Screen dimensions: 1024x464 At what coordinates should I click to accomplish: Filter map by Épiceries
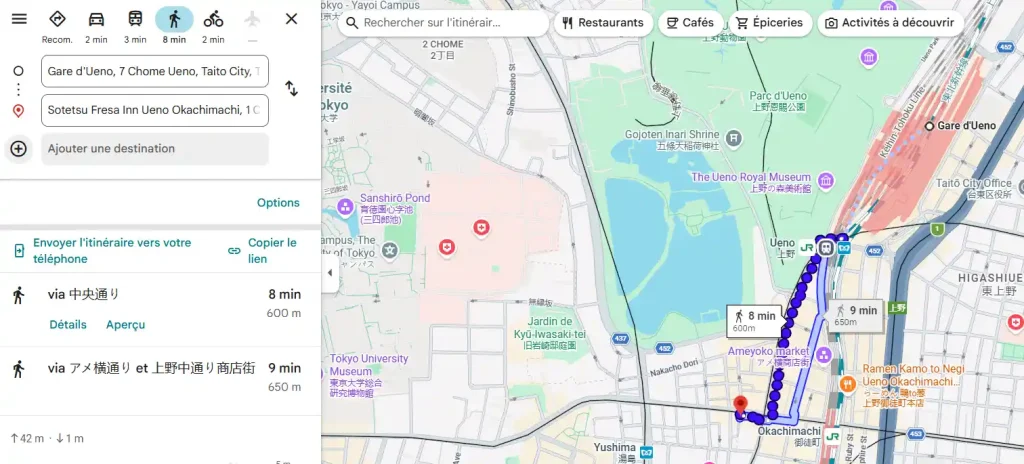click(x=770, y=23)
